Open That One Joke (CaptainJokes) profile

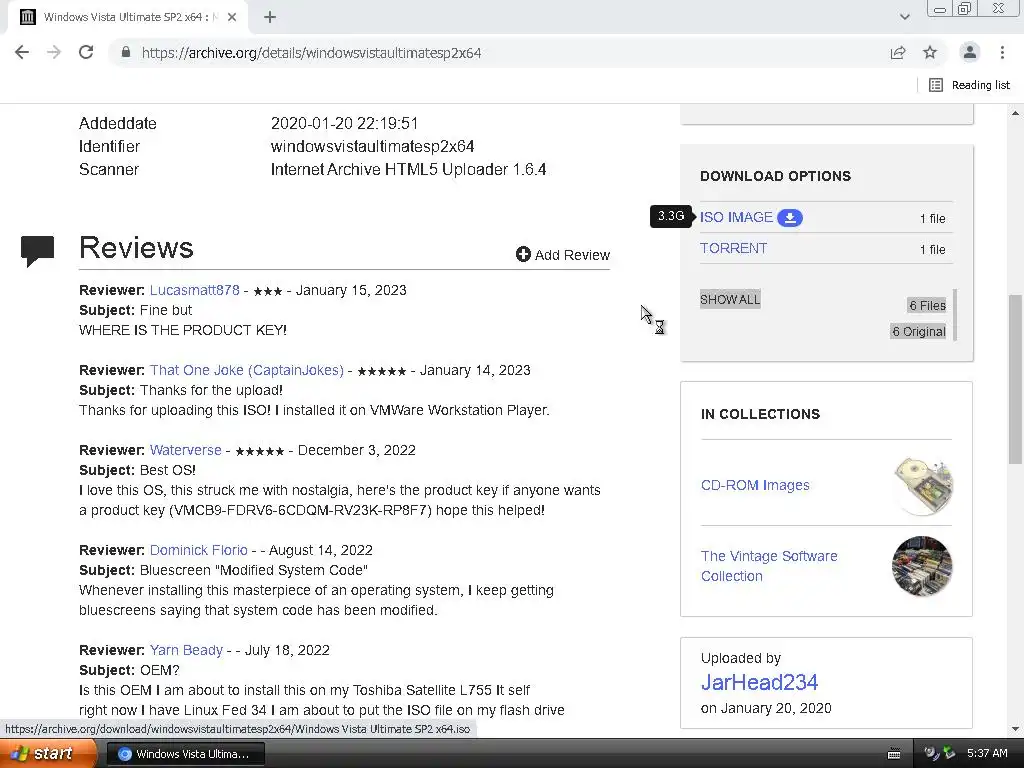coord(247,370)
